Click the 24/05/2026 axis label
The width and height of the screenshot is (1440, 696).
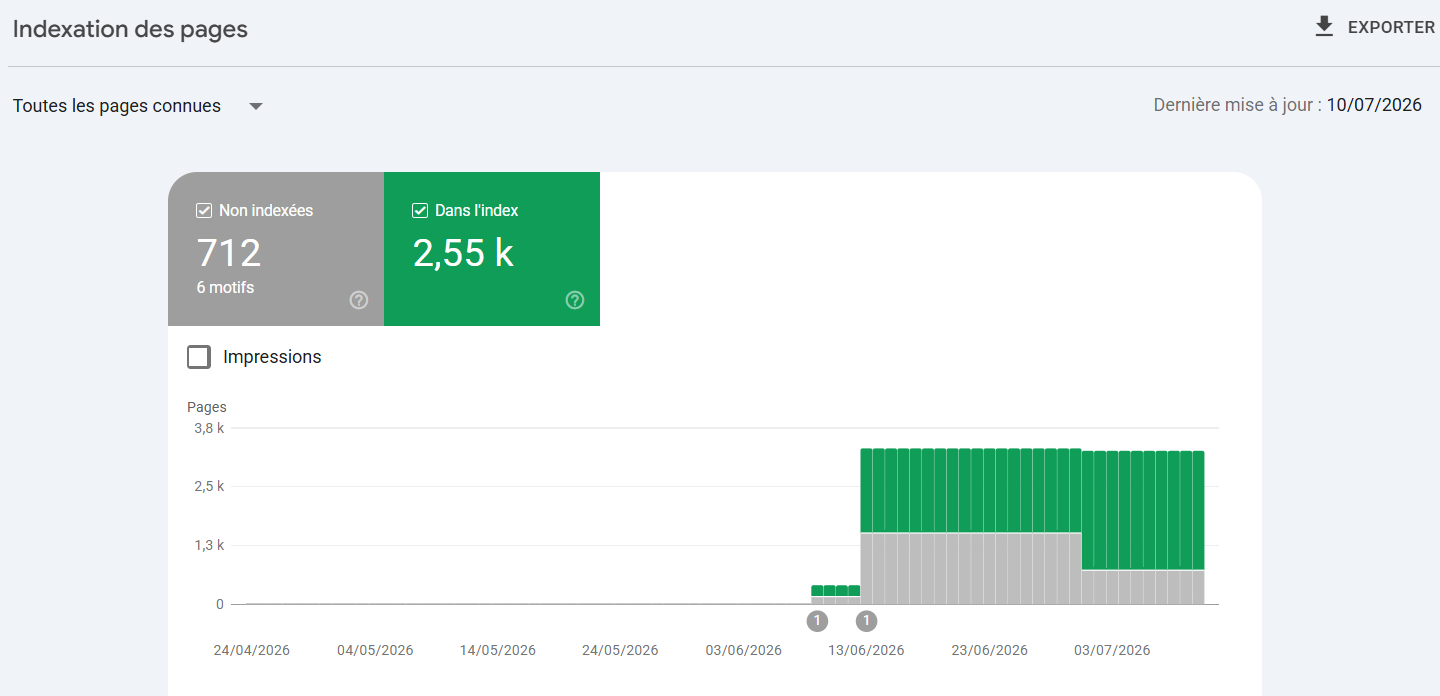(x=620, y=650)
